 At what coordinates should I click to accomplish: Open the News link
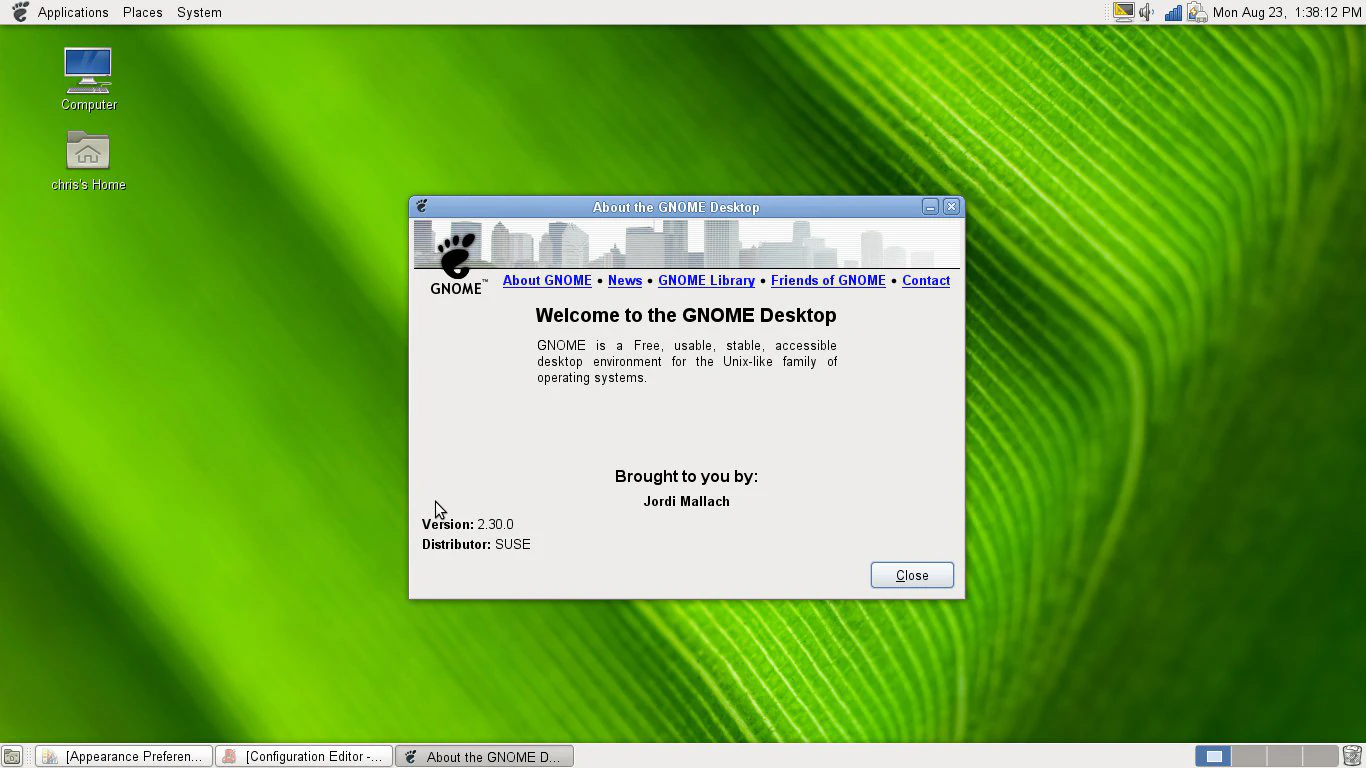pos(625,281)
